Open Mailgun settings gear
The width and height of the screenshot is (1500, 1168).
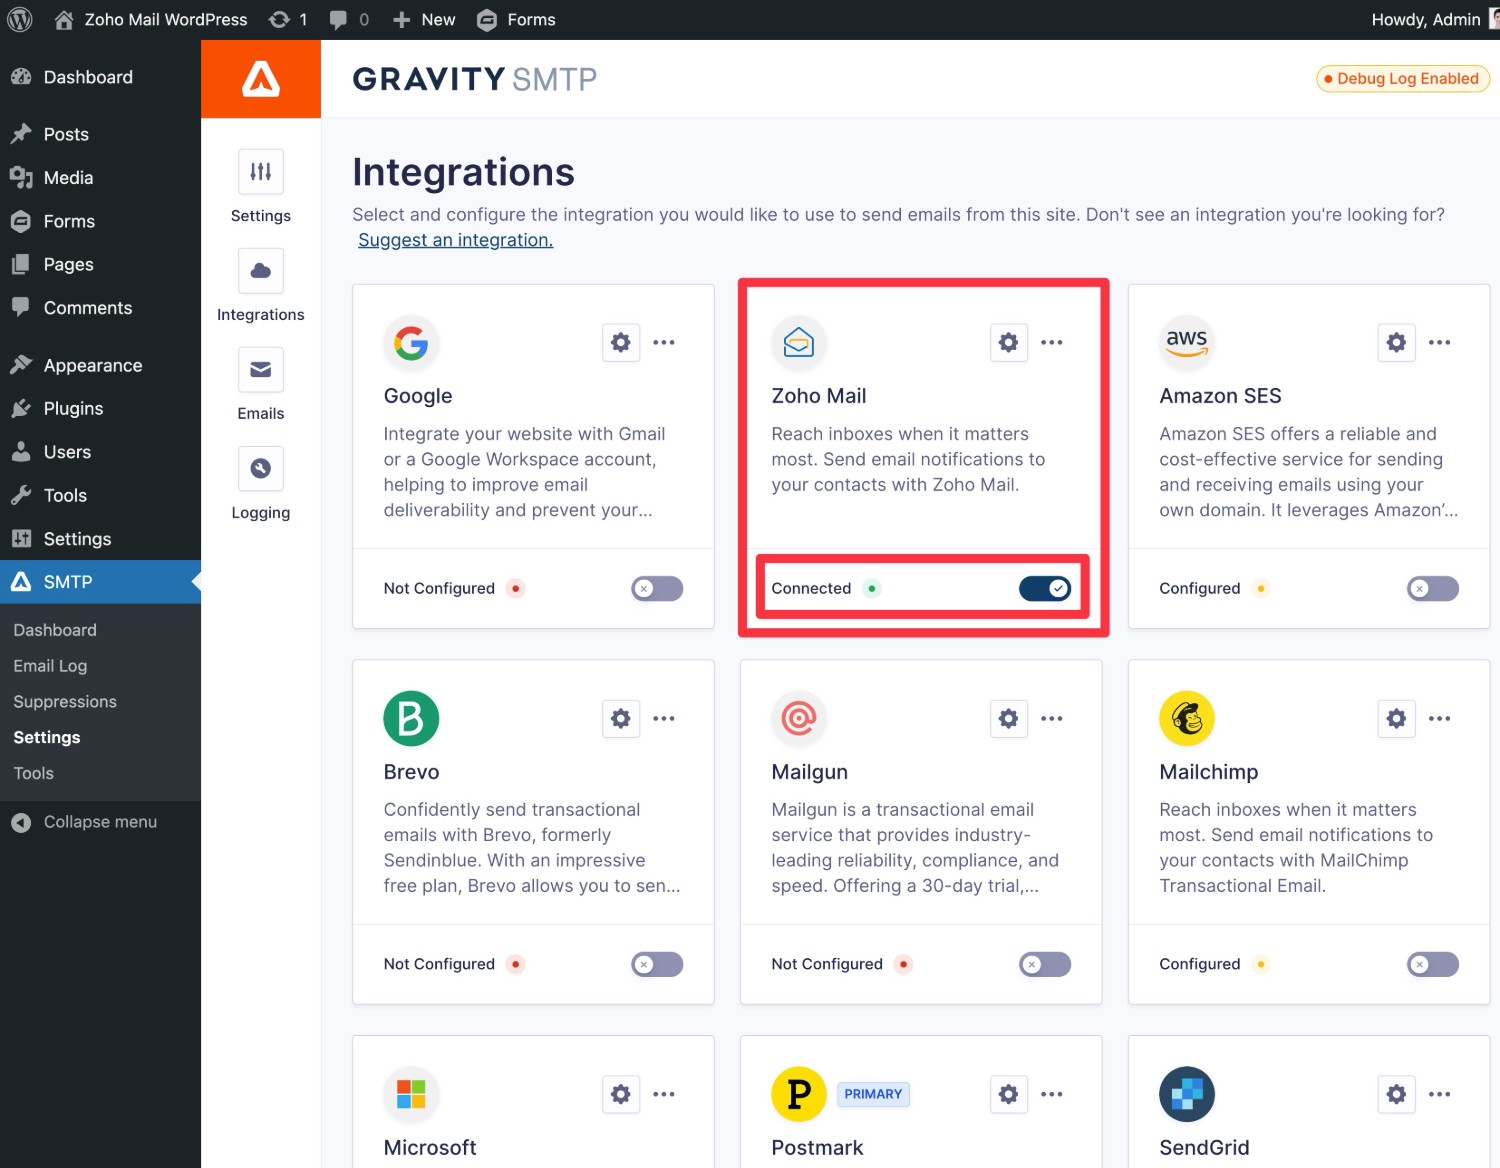(1009, 719)
